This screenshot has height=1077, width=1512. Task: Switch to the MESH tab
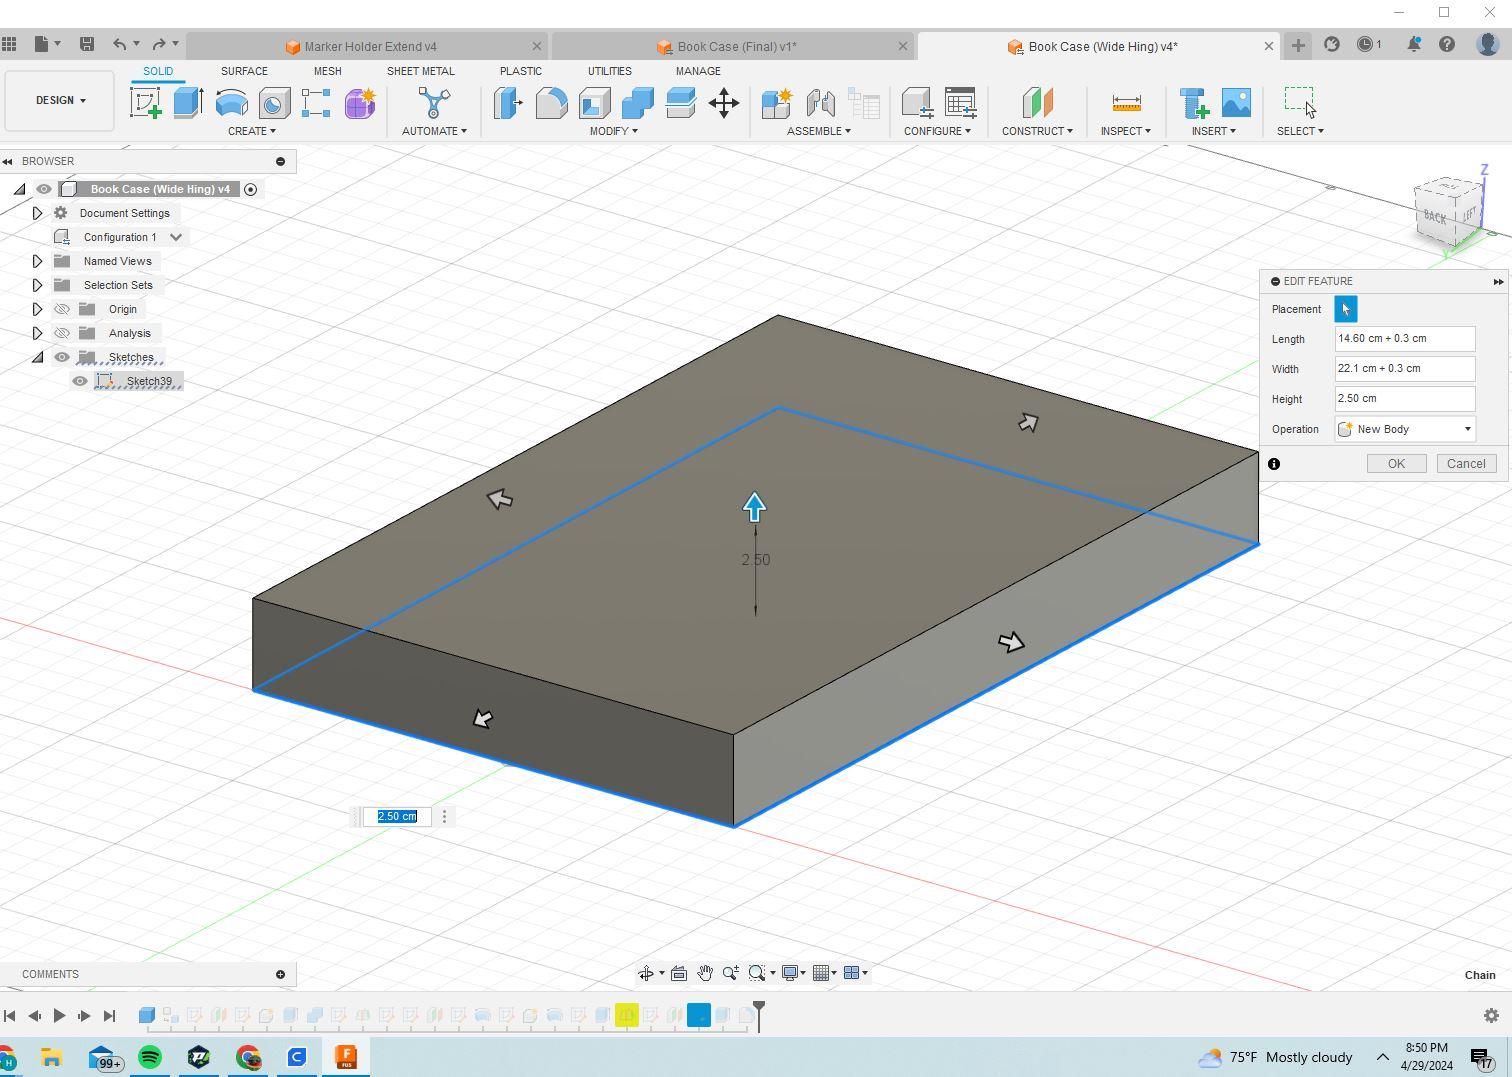coord(327,71)
